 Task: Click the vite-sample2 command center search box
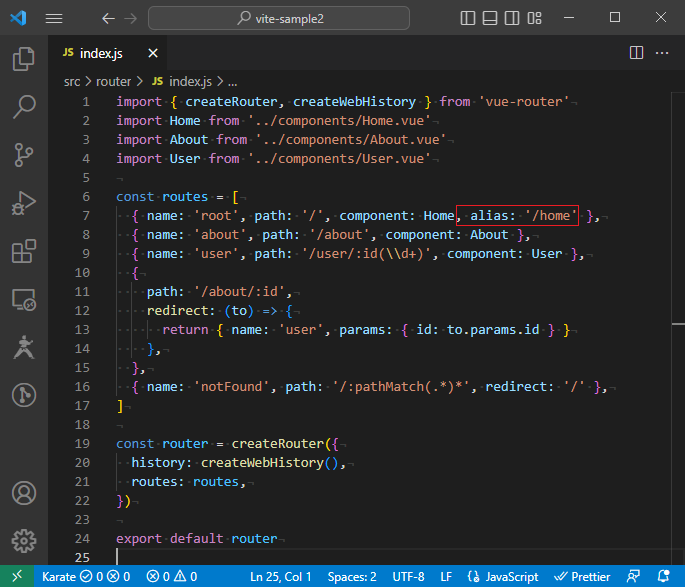279,18
